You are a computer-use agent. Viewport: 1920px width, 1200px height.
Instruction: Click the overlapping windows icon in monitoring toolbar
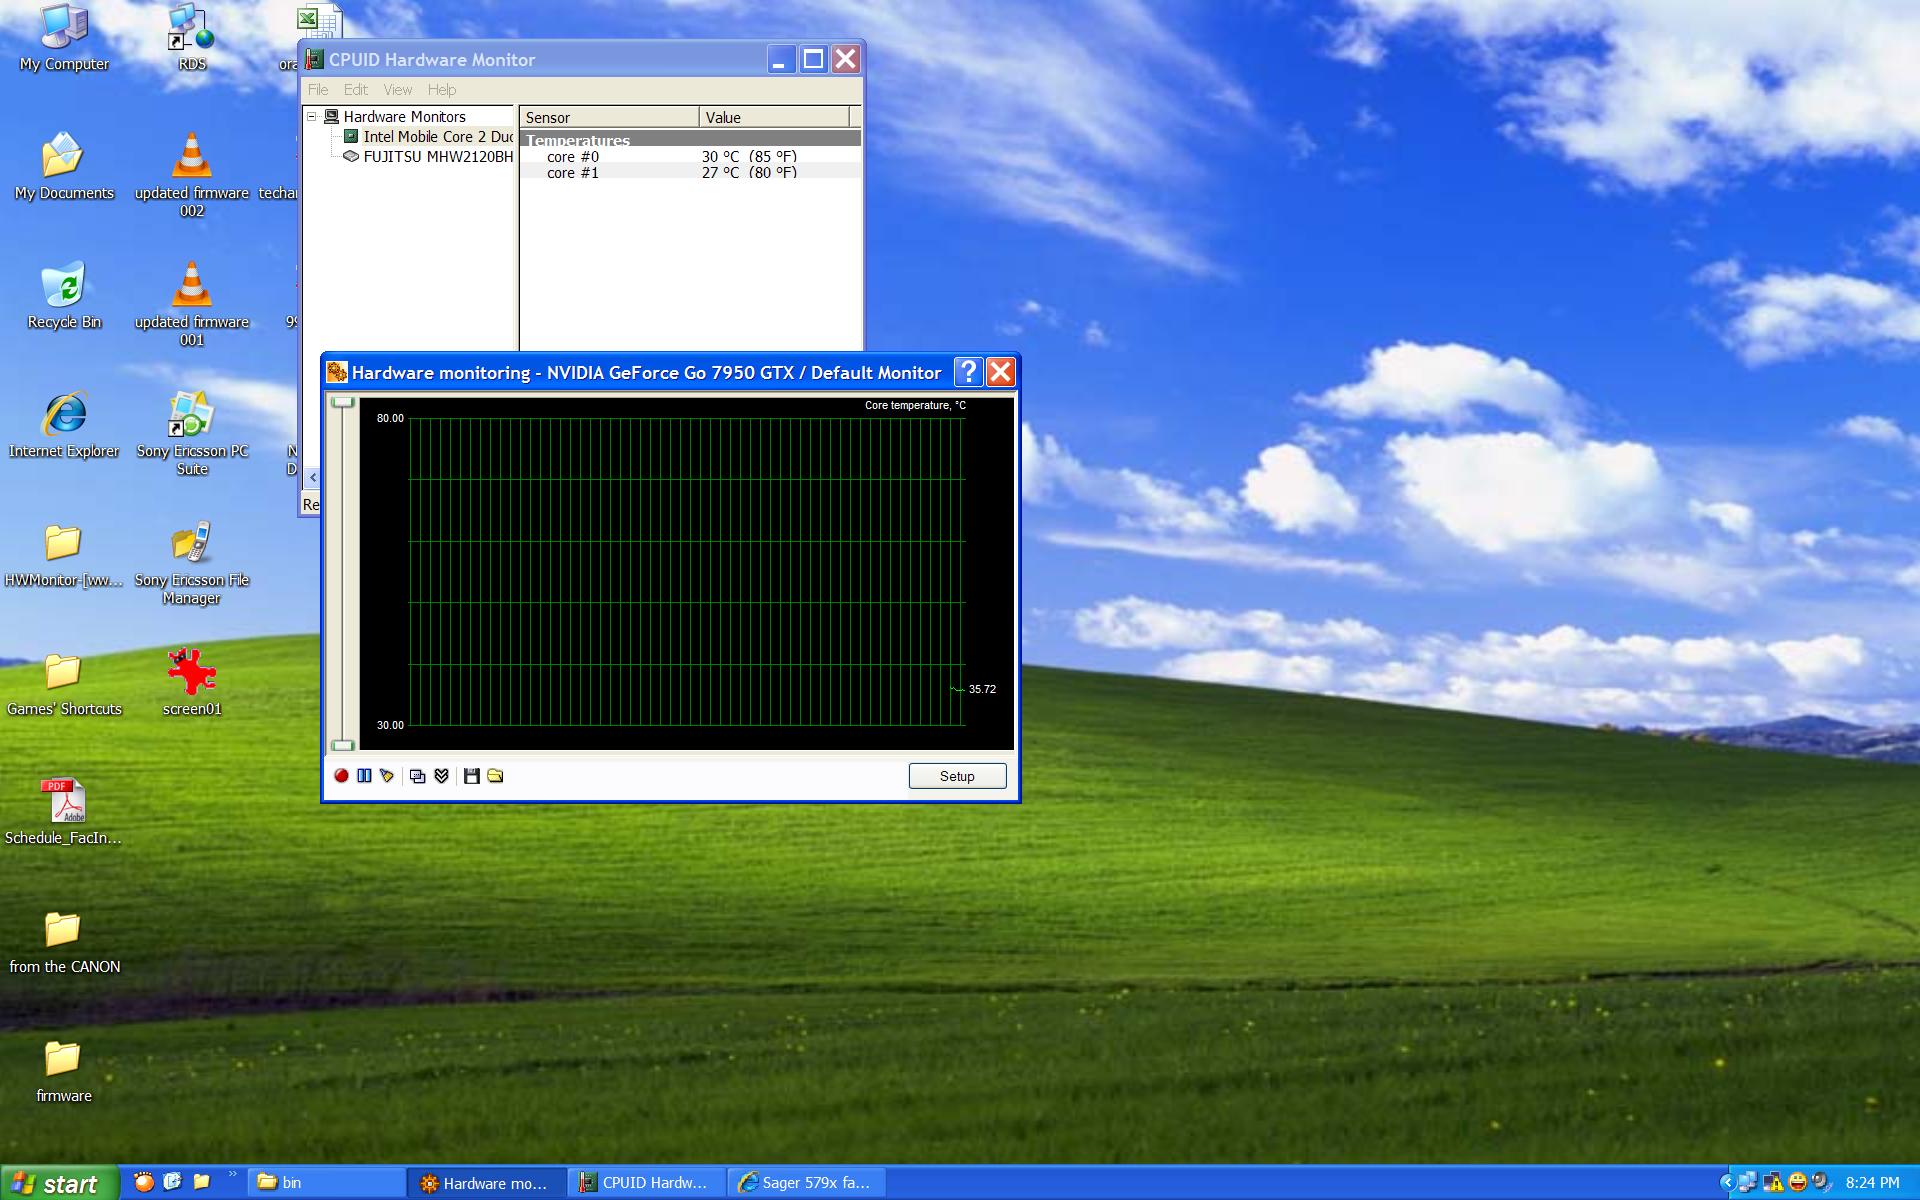pyautogui.click(x=418, y=776)
